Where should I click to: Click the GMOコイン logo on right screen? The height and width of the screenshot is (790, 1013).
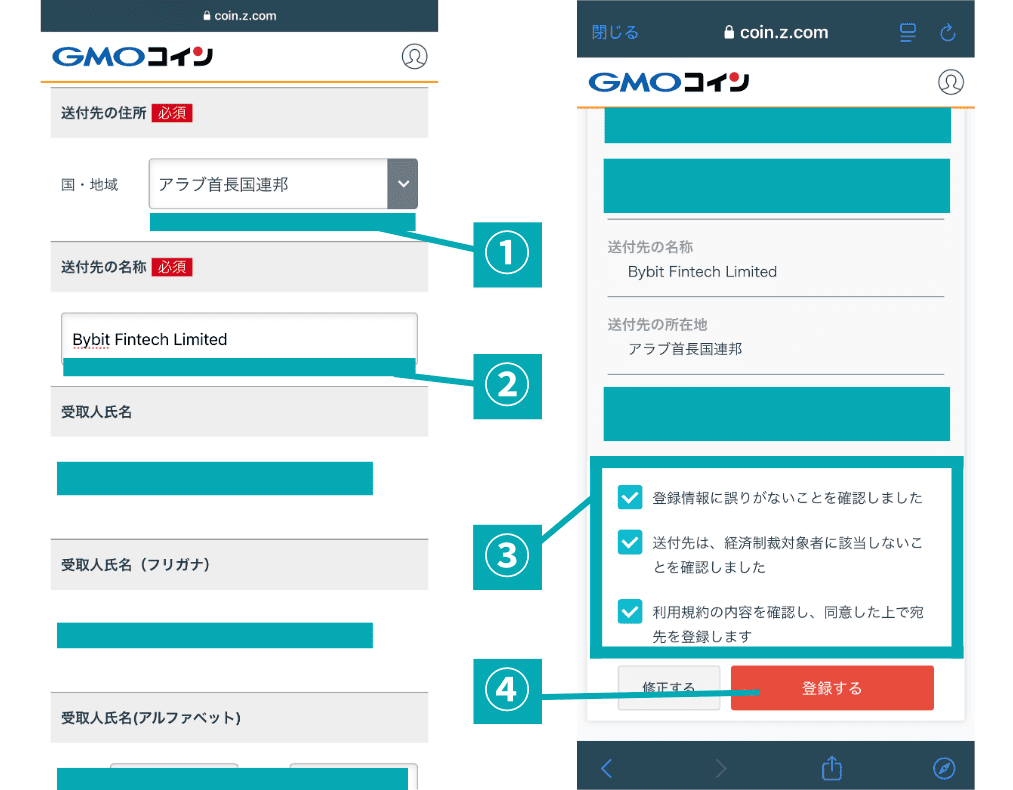[x=668, y=82]
